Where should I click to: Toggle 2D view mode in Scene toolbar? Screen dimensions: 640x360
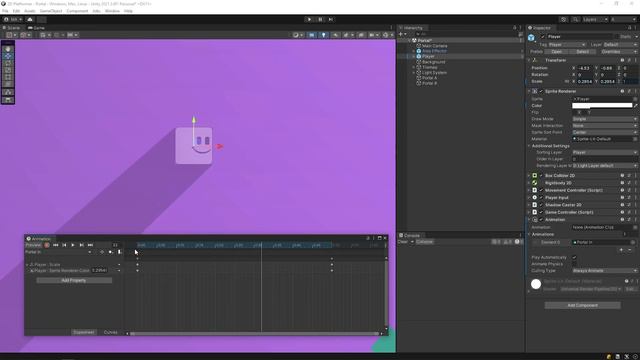pos(312,35)
